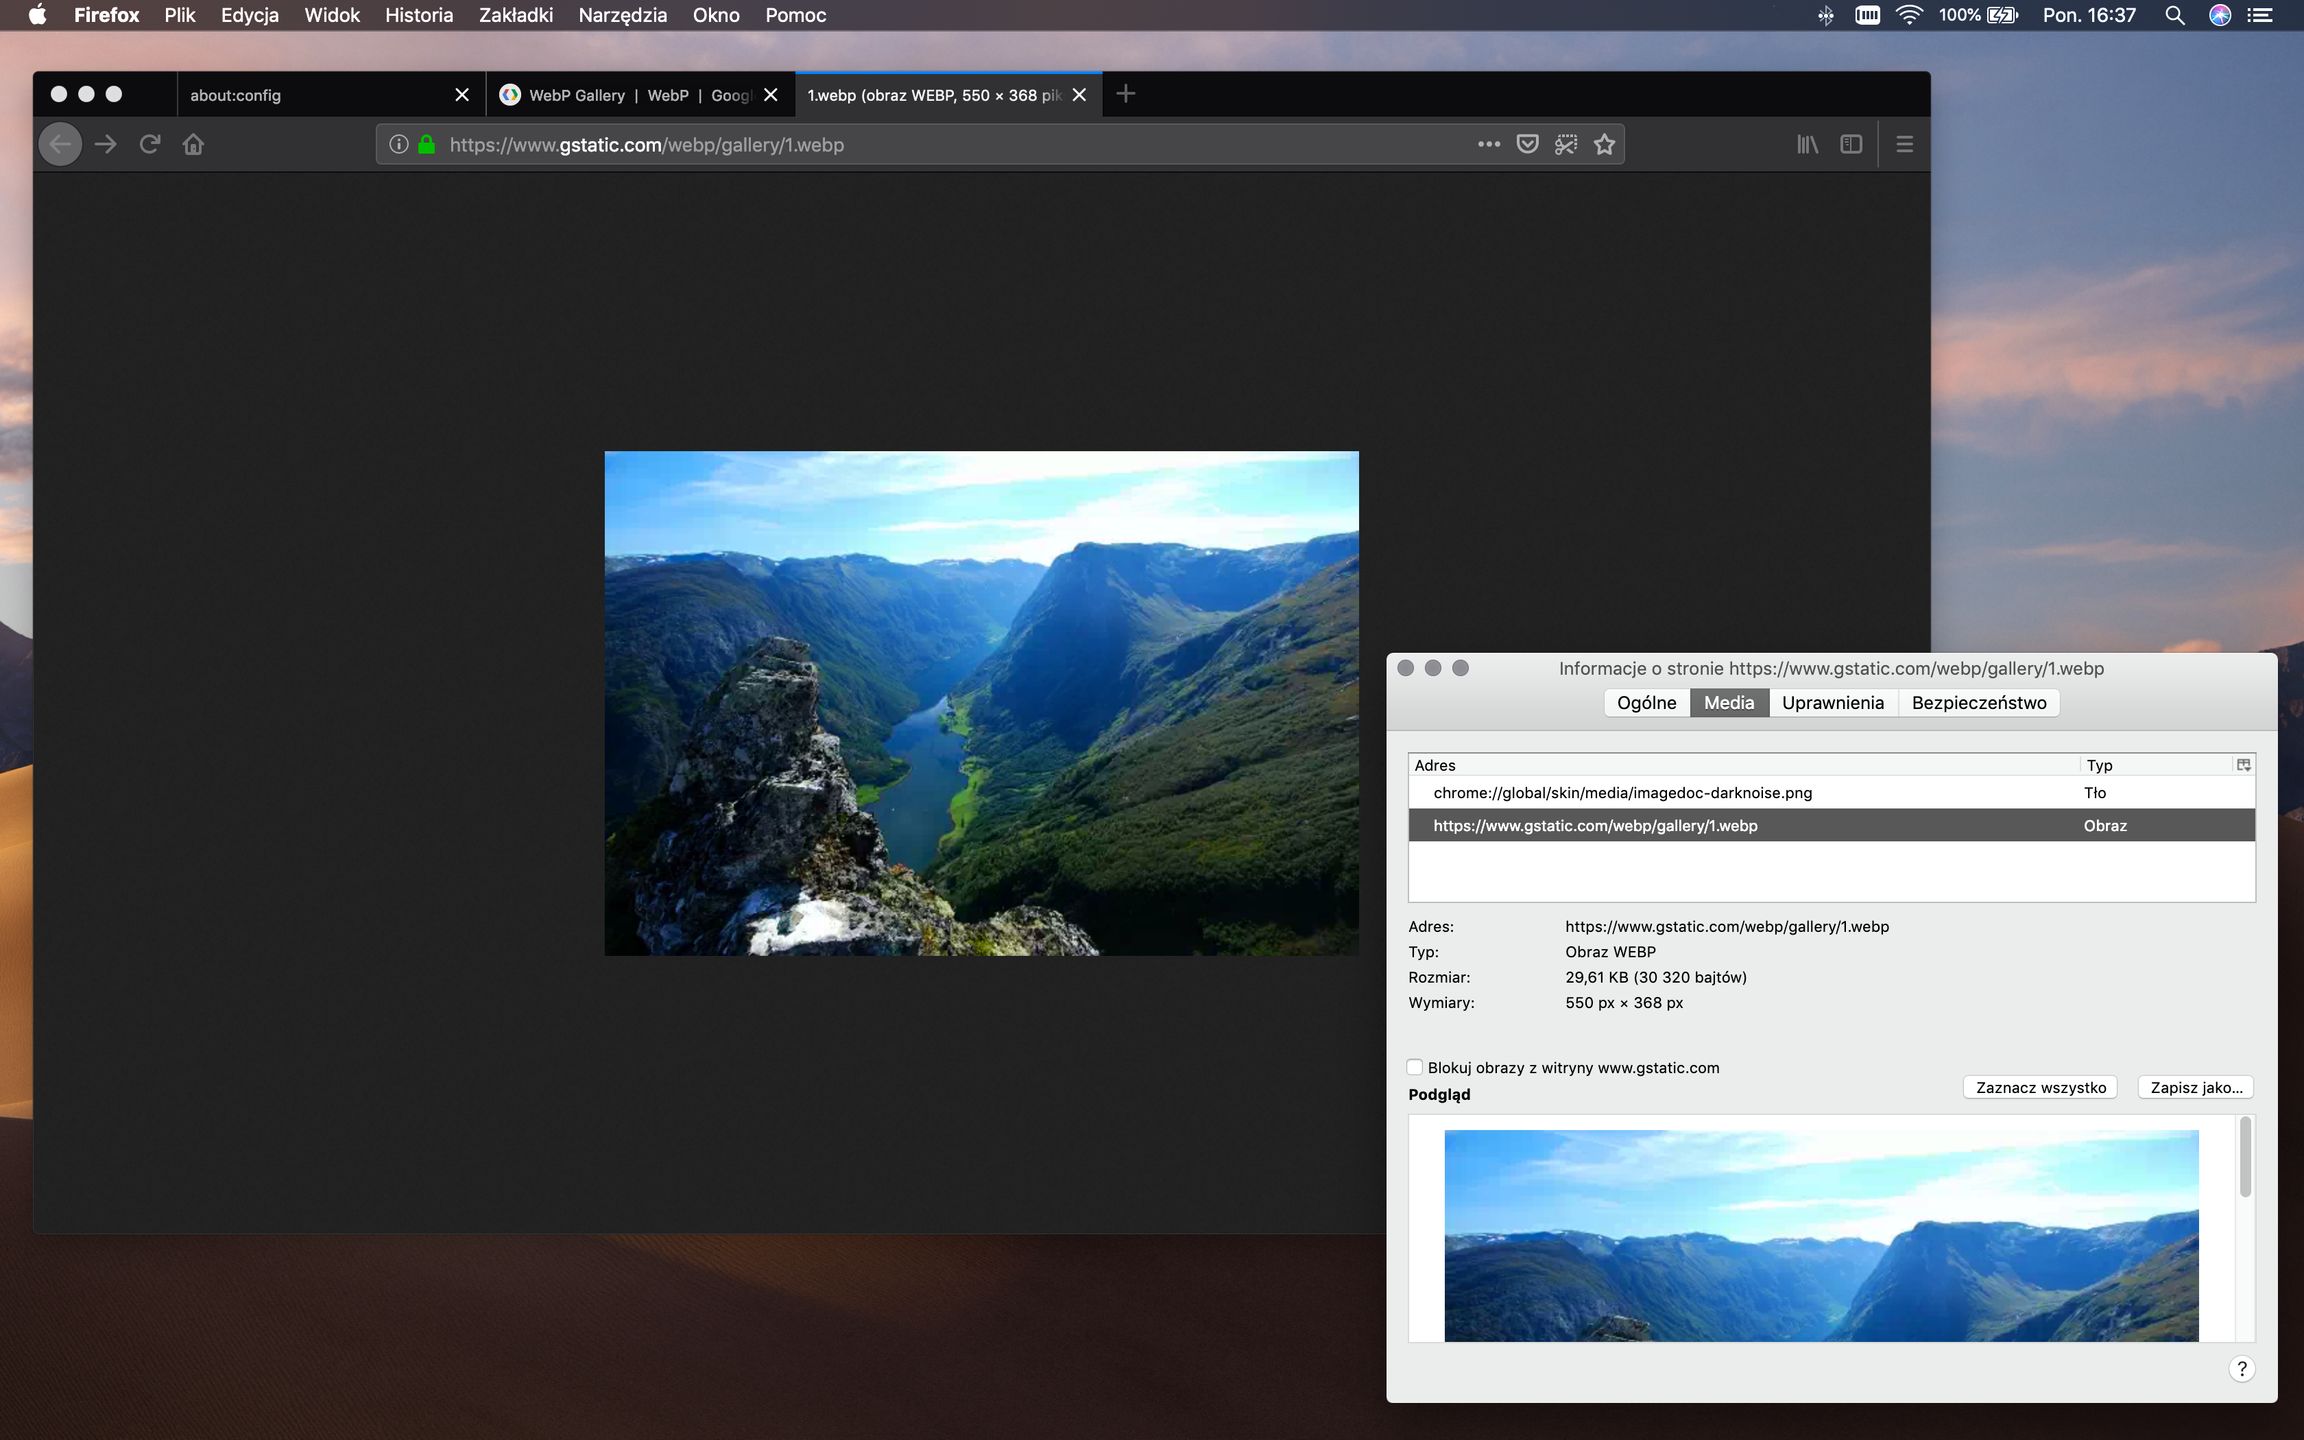Select the 1.webp row in media list
This screenshot has width=2304, height=1440.
click(x=1700, y=825)
